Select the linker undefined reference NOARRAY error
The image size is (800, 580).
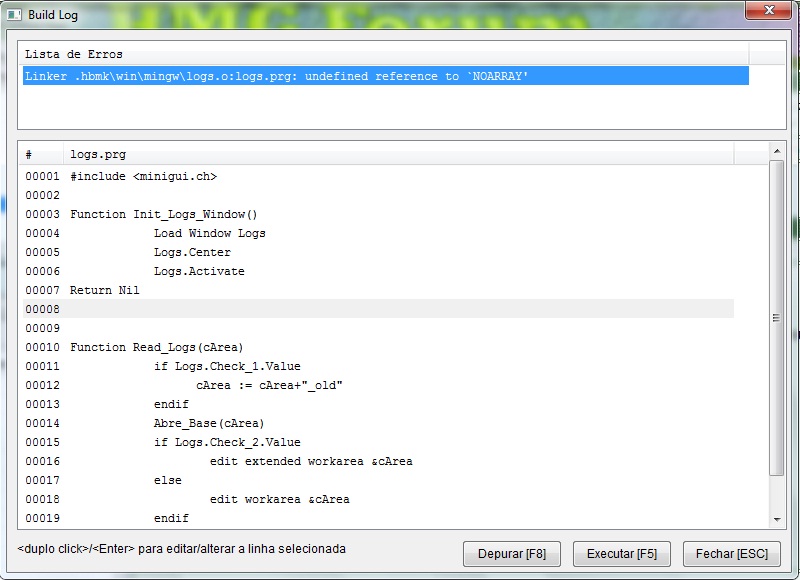click(x=385, y=76)
